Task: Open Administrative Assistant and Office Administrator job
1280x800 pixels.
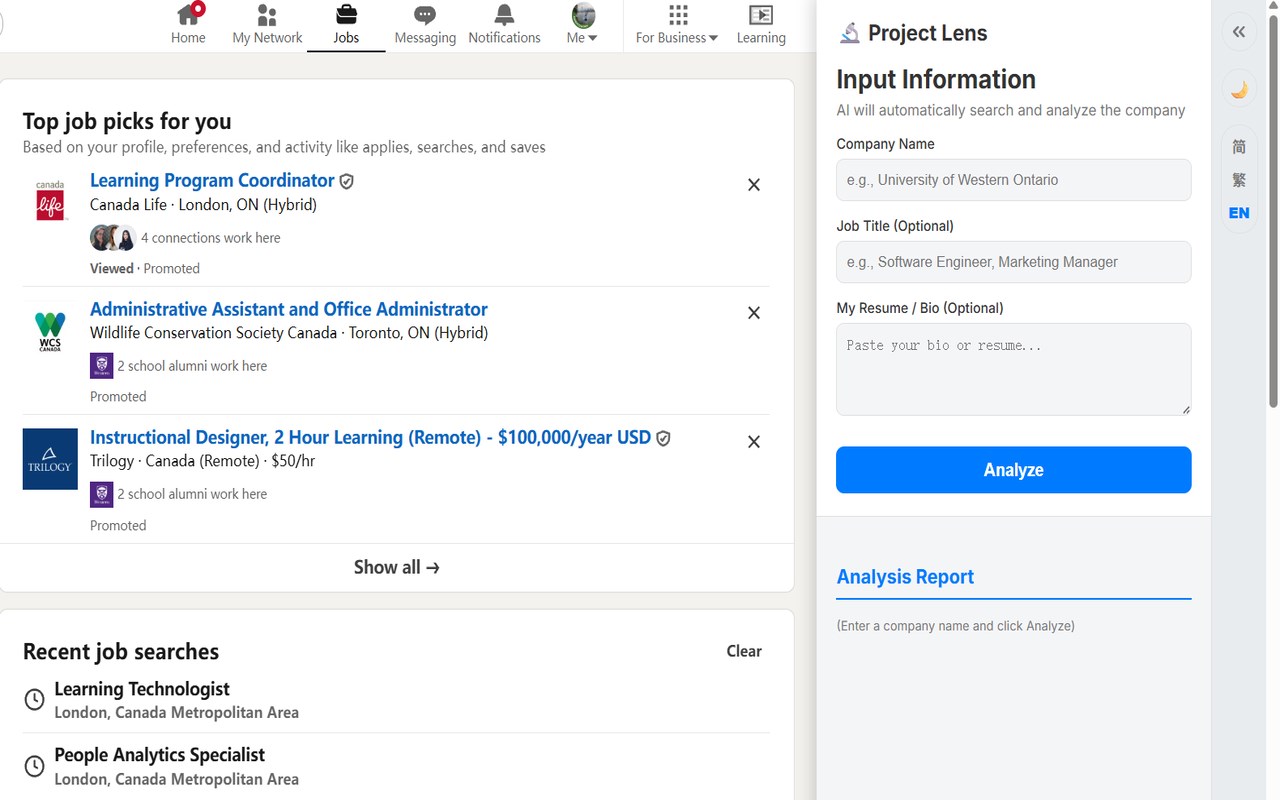Action: (289, 310)
